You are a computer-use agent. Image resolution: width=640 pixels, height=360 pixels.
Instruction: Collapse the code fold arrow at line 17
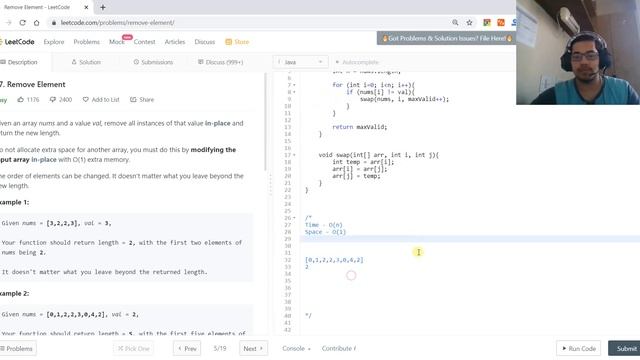[x=294, y=155]
